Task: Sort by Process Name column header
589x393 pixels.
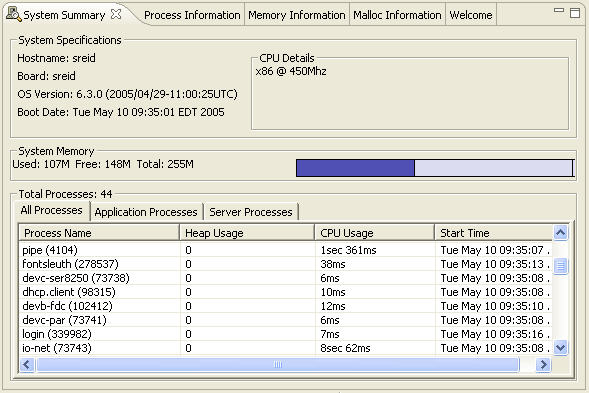Action: (x=99, y=233)
